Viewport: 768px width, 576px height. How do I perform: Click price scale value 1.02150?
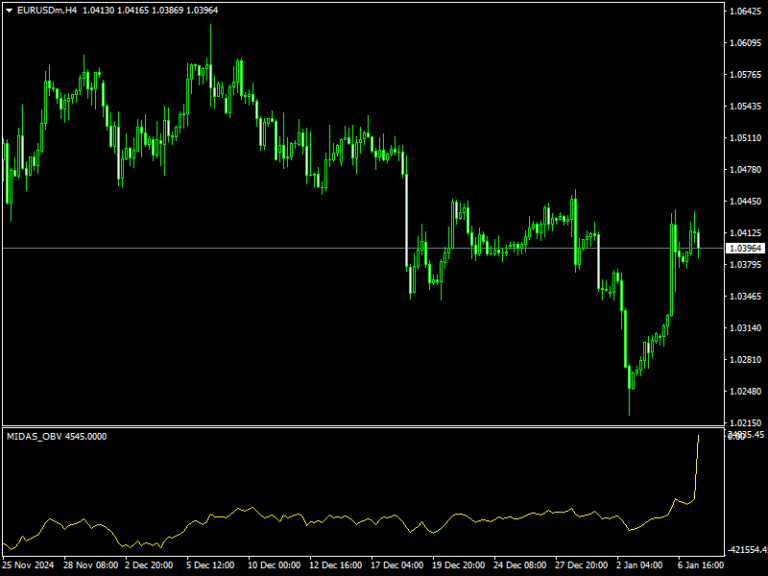point(745,422)
